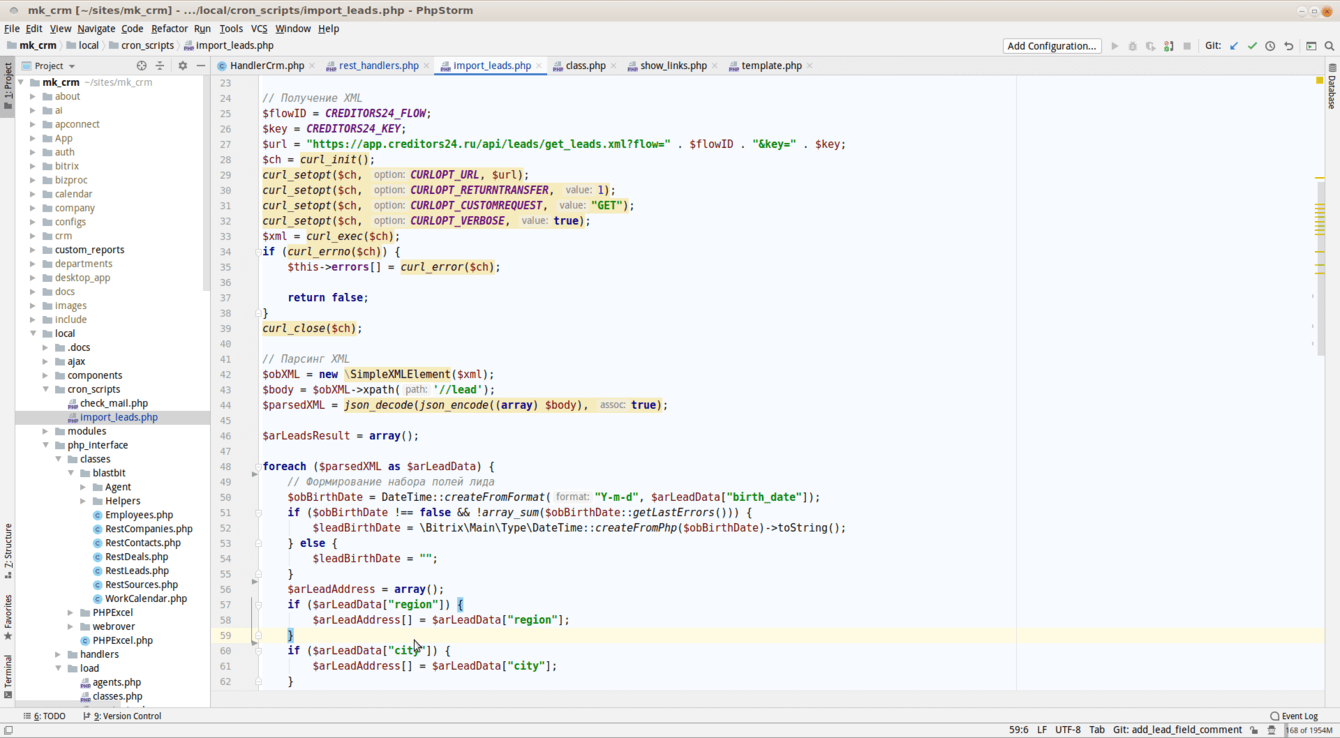This screenshot has width=1340, height=738.
Task: Open Project panel gear settings
Action: pyautogui.click(x=182, y=66)
